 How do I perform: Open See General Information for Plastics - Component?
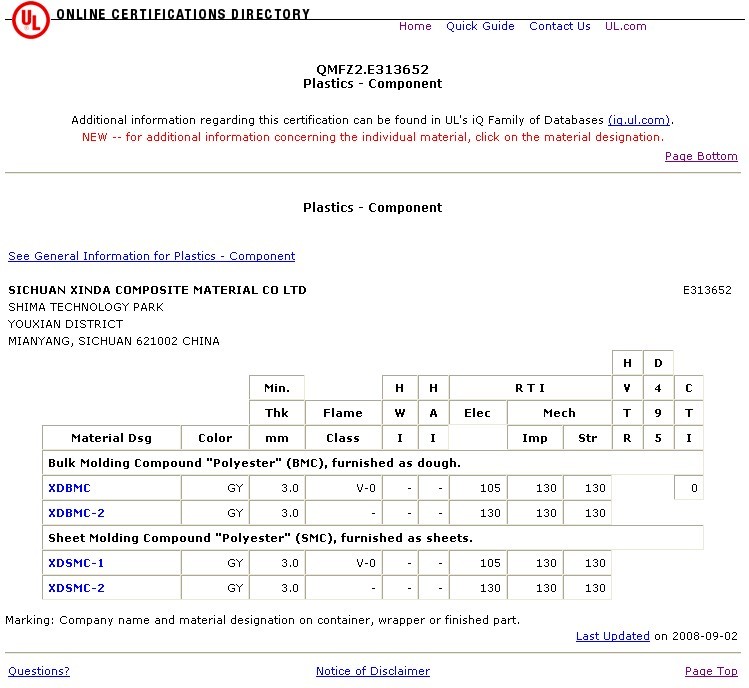click(151, 256)
